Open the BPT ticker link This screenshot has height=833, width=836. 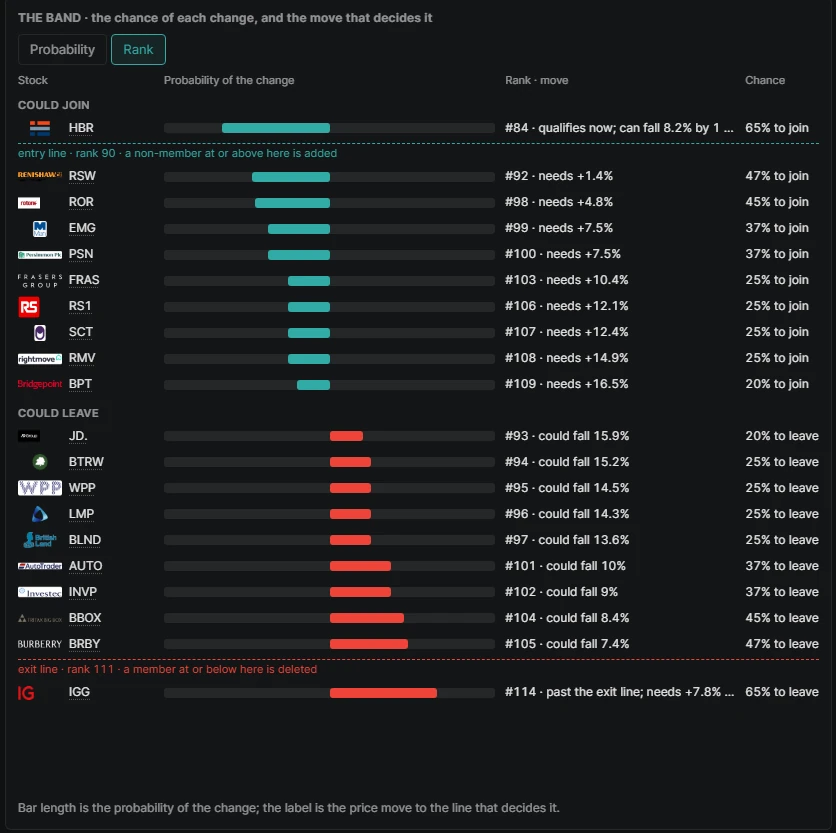point(81,385)
